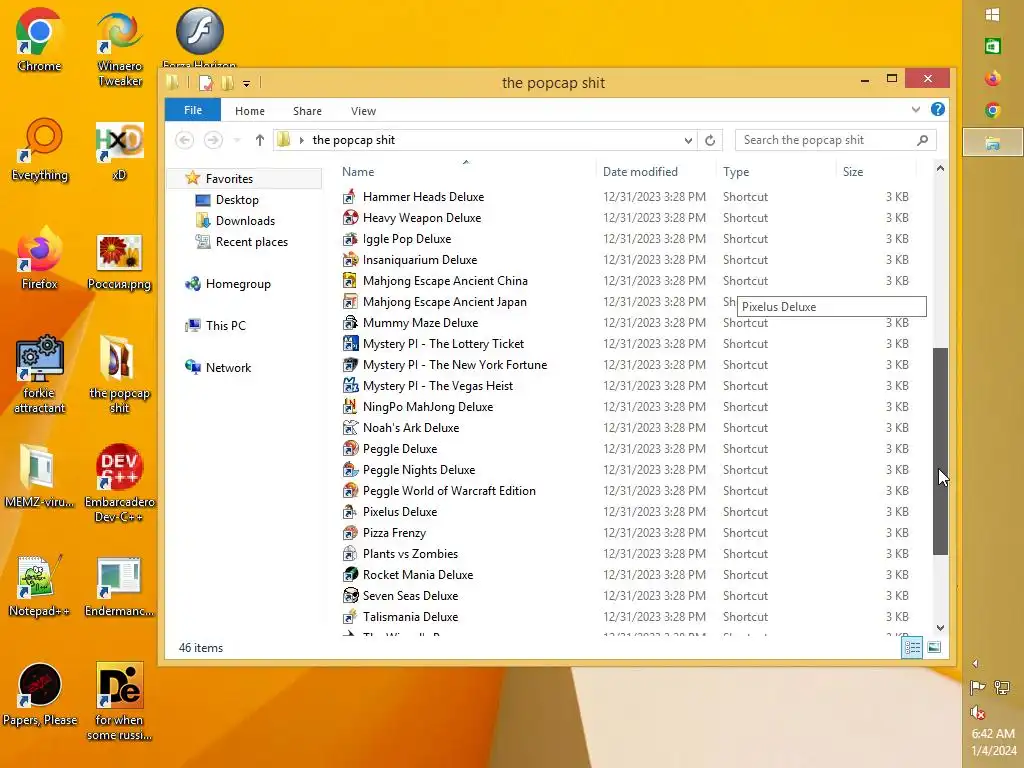Switch to Details view icon

click(912, 647)
